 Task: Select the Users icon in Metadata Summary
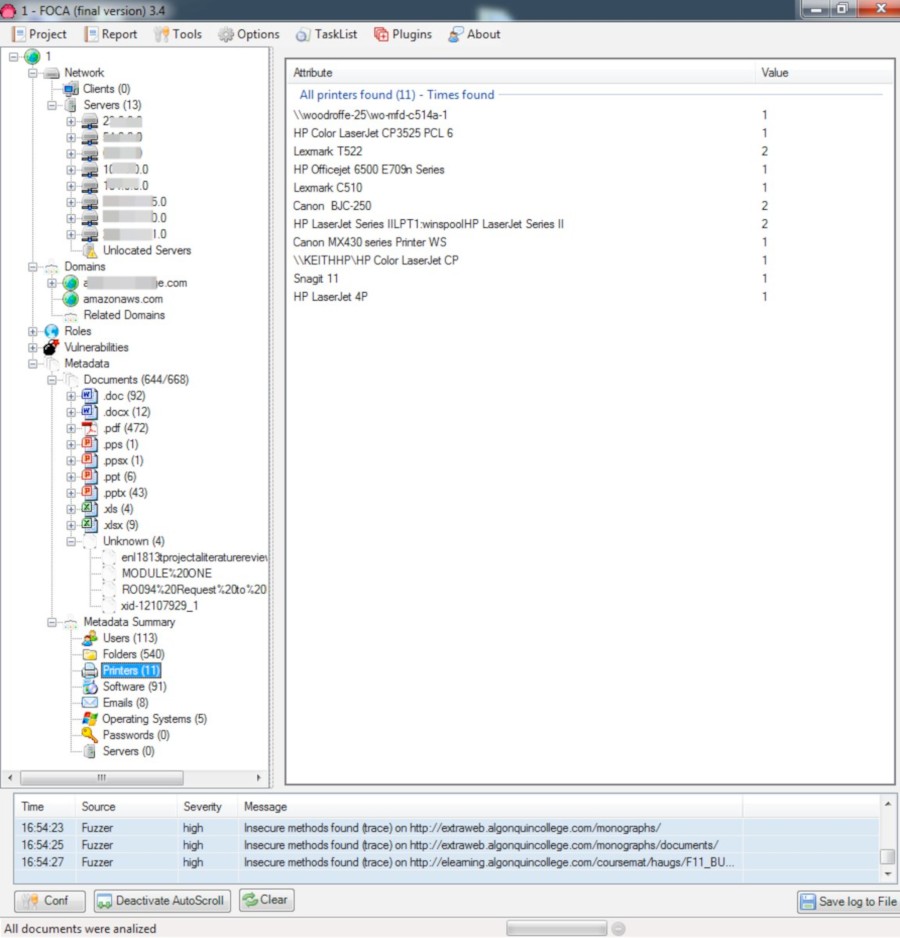90,638
